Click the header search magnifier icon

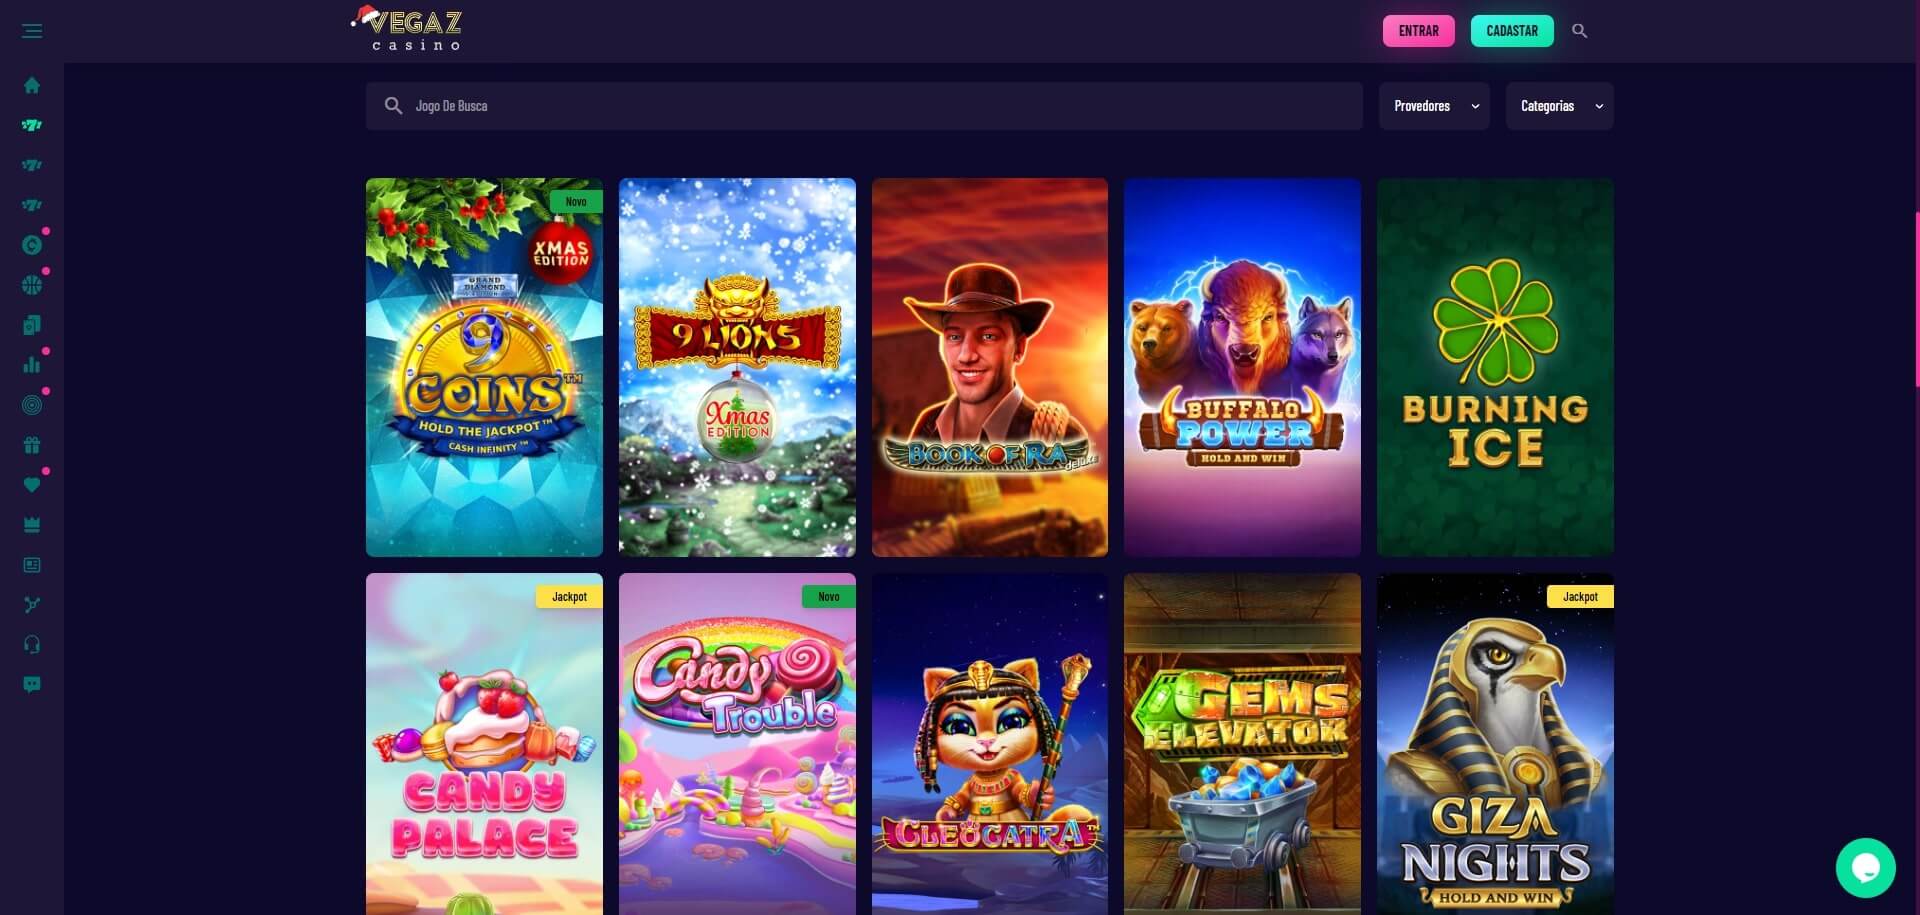pos(1579,31)
